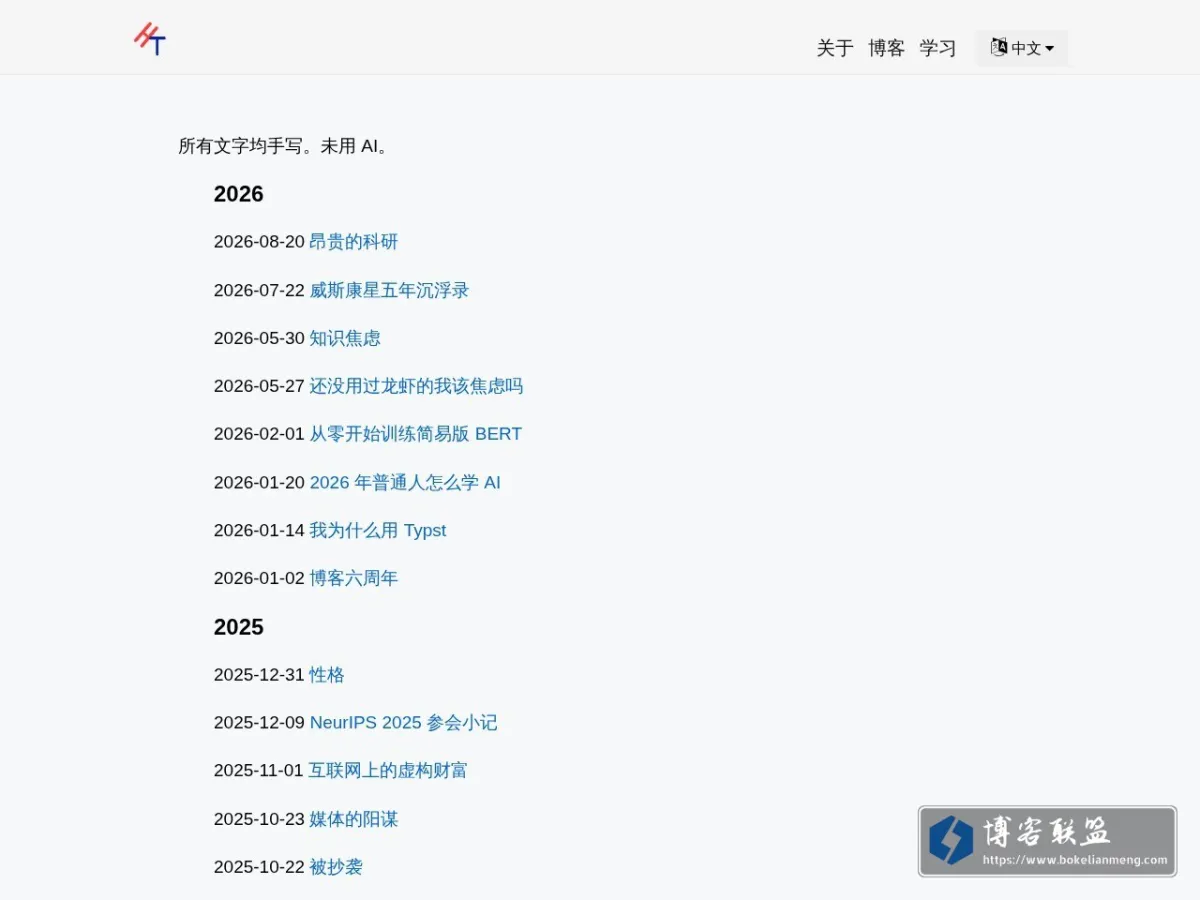Open the post 昂贵的科研
1200x900 pixels.
pyautogui.click(x=353, y=242)
